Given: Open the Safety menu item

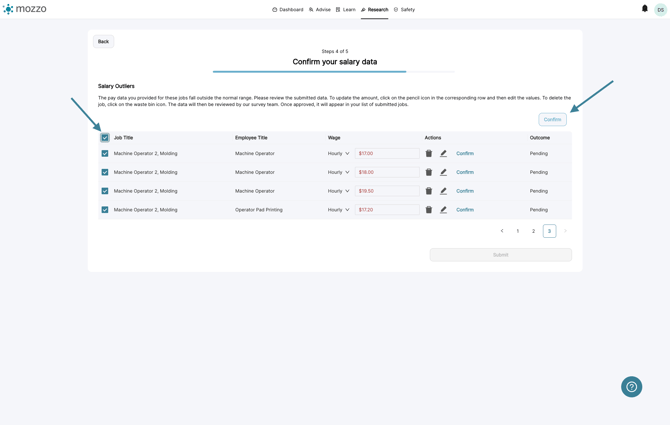Looking at the screenshot, I should [x=404, y=10].
